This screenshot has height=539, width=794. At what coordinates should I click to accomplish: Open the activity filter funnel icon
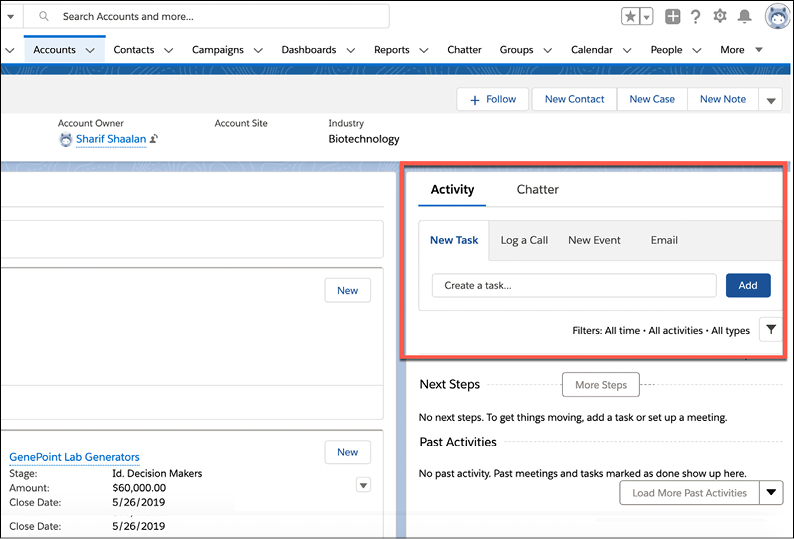pos(771,330)
